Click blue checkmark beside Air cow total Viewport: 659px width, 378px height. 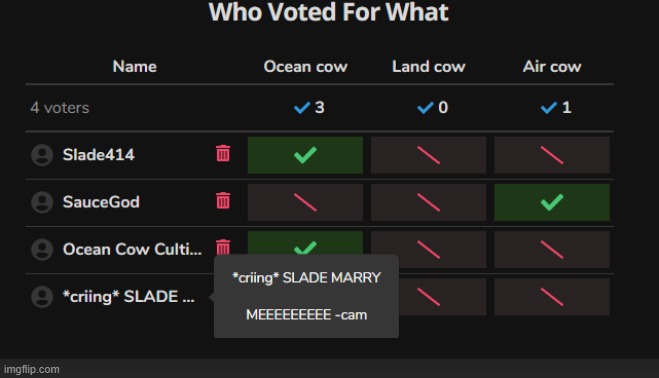[549, 108]
